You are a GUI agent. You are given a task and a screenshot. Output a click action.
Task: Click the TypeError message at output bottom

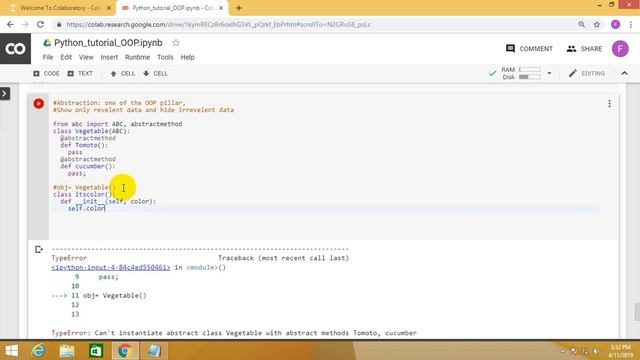click(x=234, y=333)
